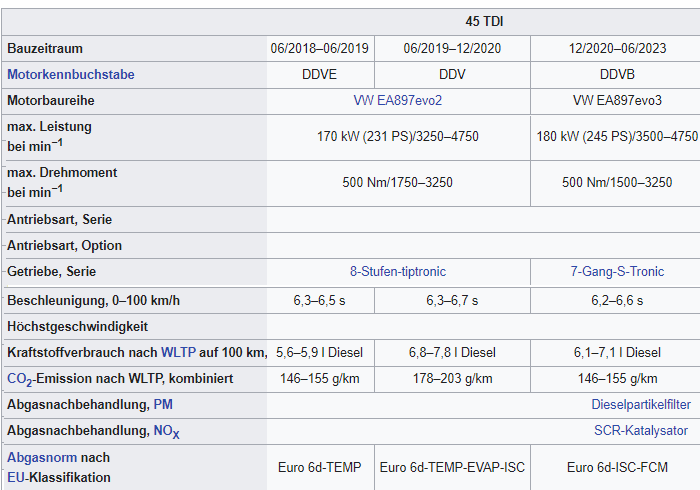The image size is (700, 490).
Task: Open the 7-Gang-S-Tronic link
Action: [617, 271]
